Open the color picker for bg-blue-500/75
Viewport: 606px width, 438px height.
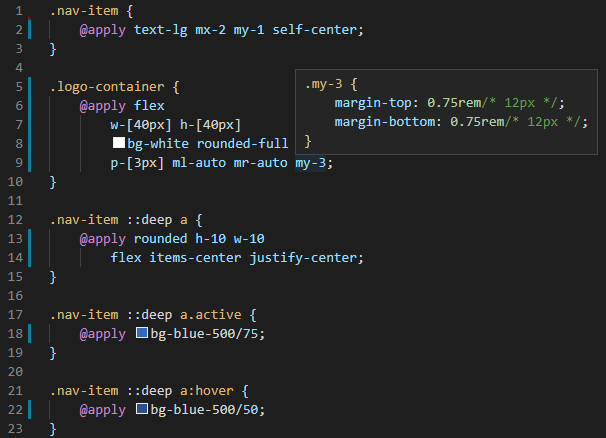tap(141, 333)
